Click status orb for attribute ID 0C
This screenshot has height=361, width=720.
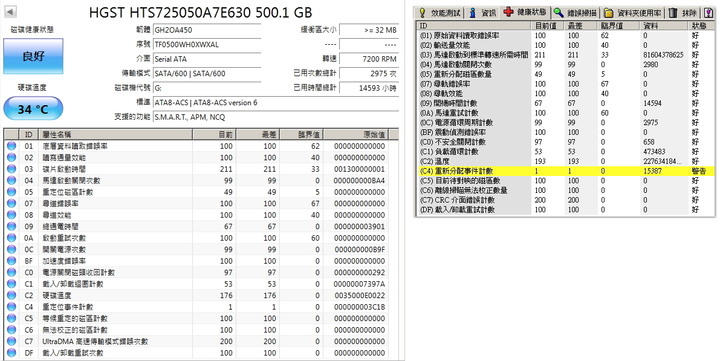tap(11, 249)
